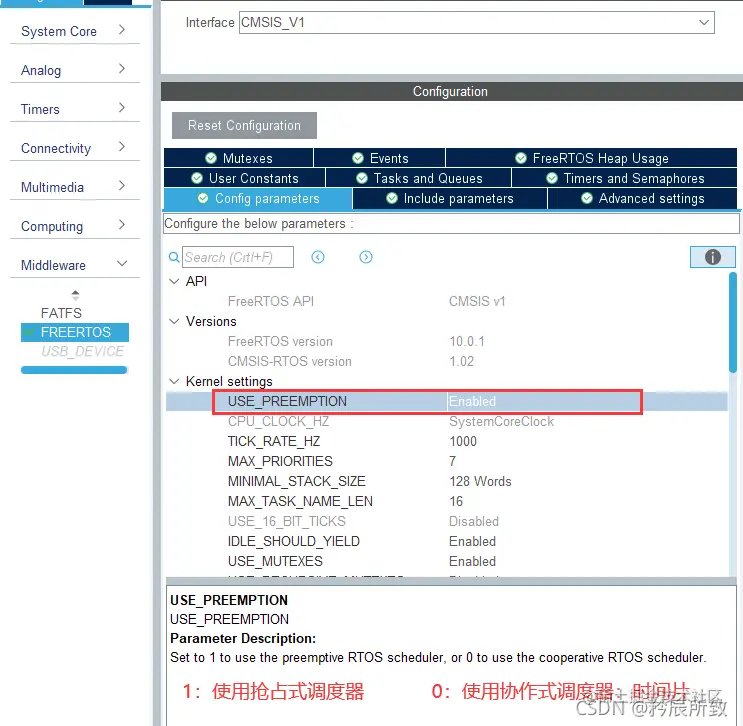This screenshot has width=743, height=726.
Task: Click the CMSIS v1 API value
Action: [477, 301]
